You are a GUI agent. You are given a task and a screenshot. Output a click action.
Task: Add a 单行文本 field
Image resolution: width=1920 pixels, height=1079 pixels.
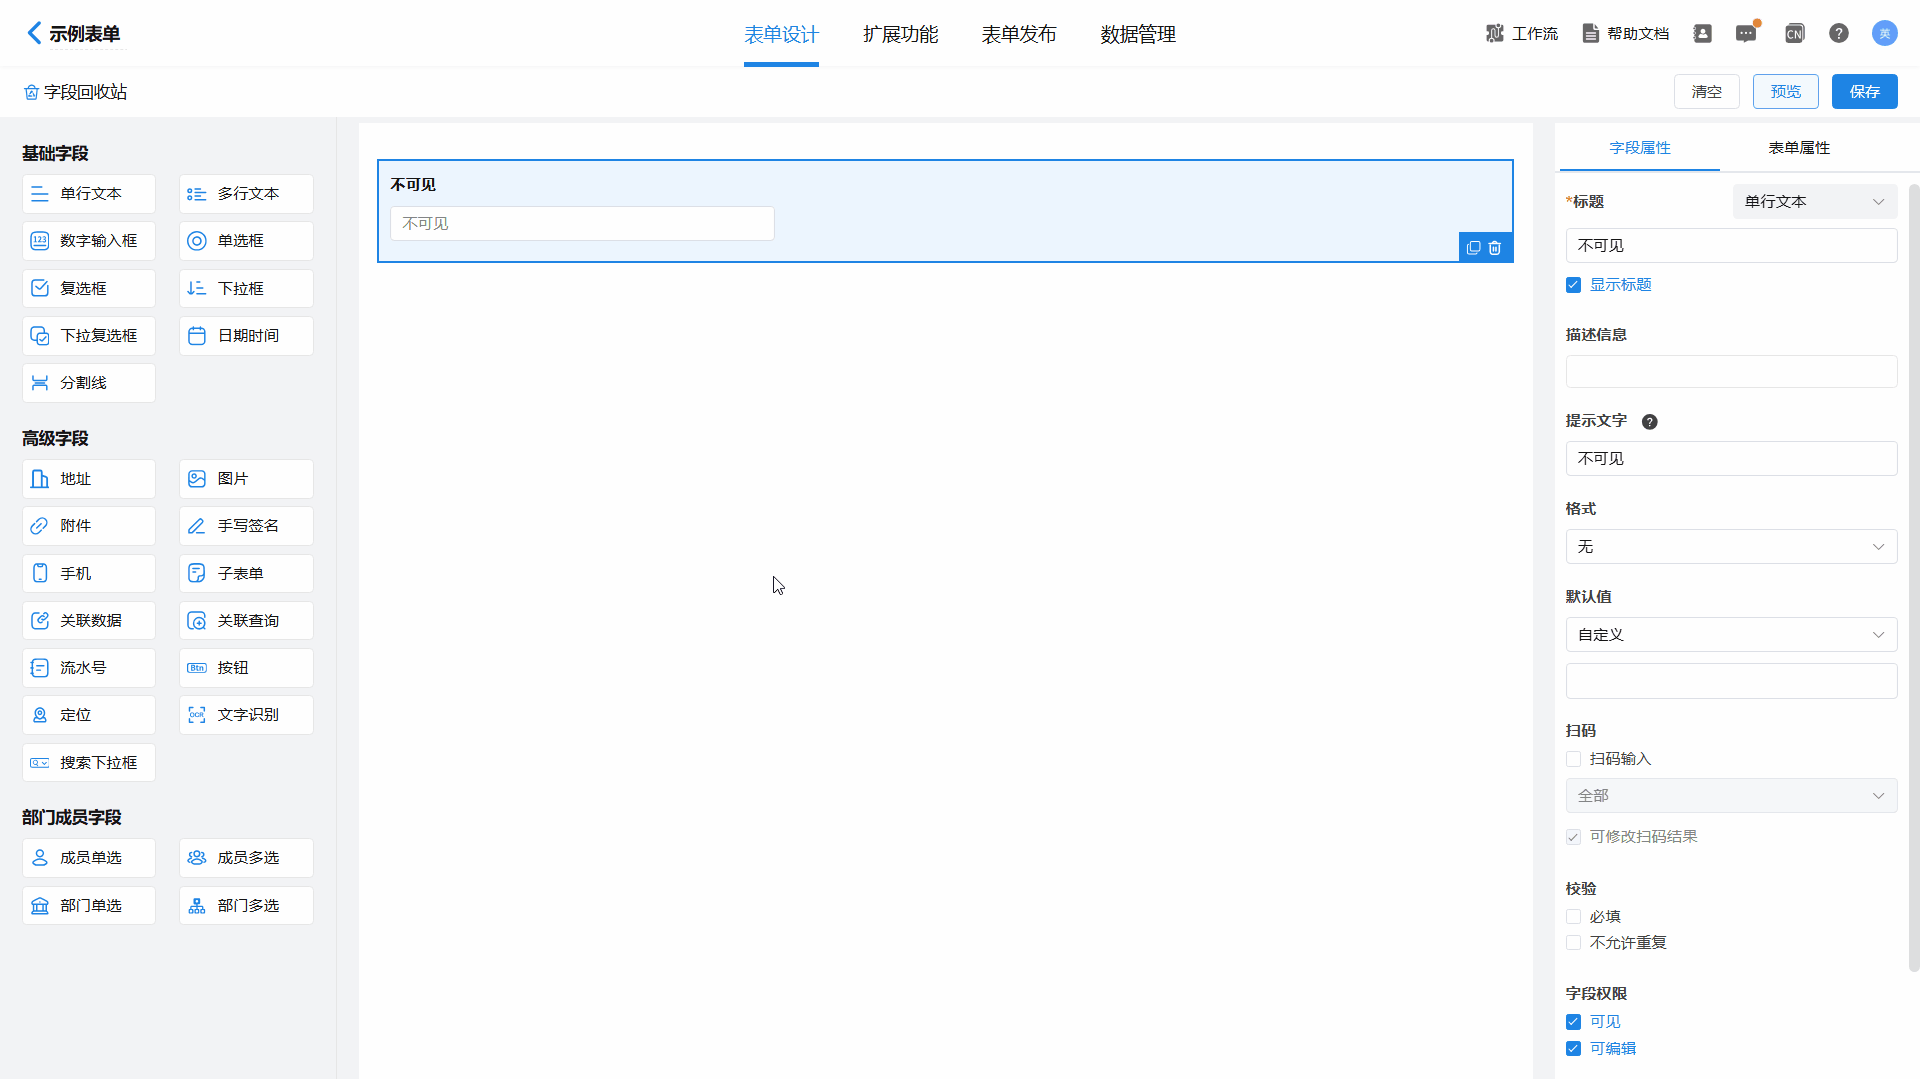pos(89,194)
